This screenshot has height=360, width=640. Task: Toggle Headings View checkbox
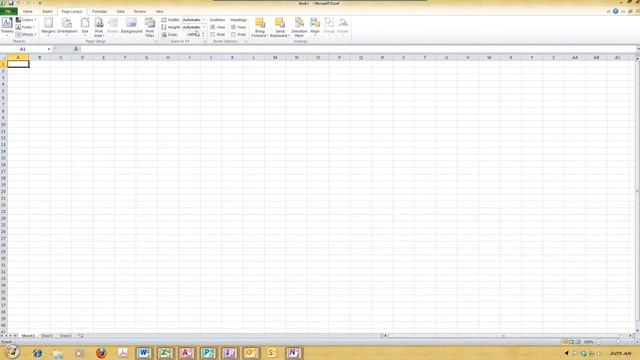[233, 27]
